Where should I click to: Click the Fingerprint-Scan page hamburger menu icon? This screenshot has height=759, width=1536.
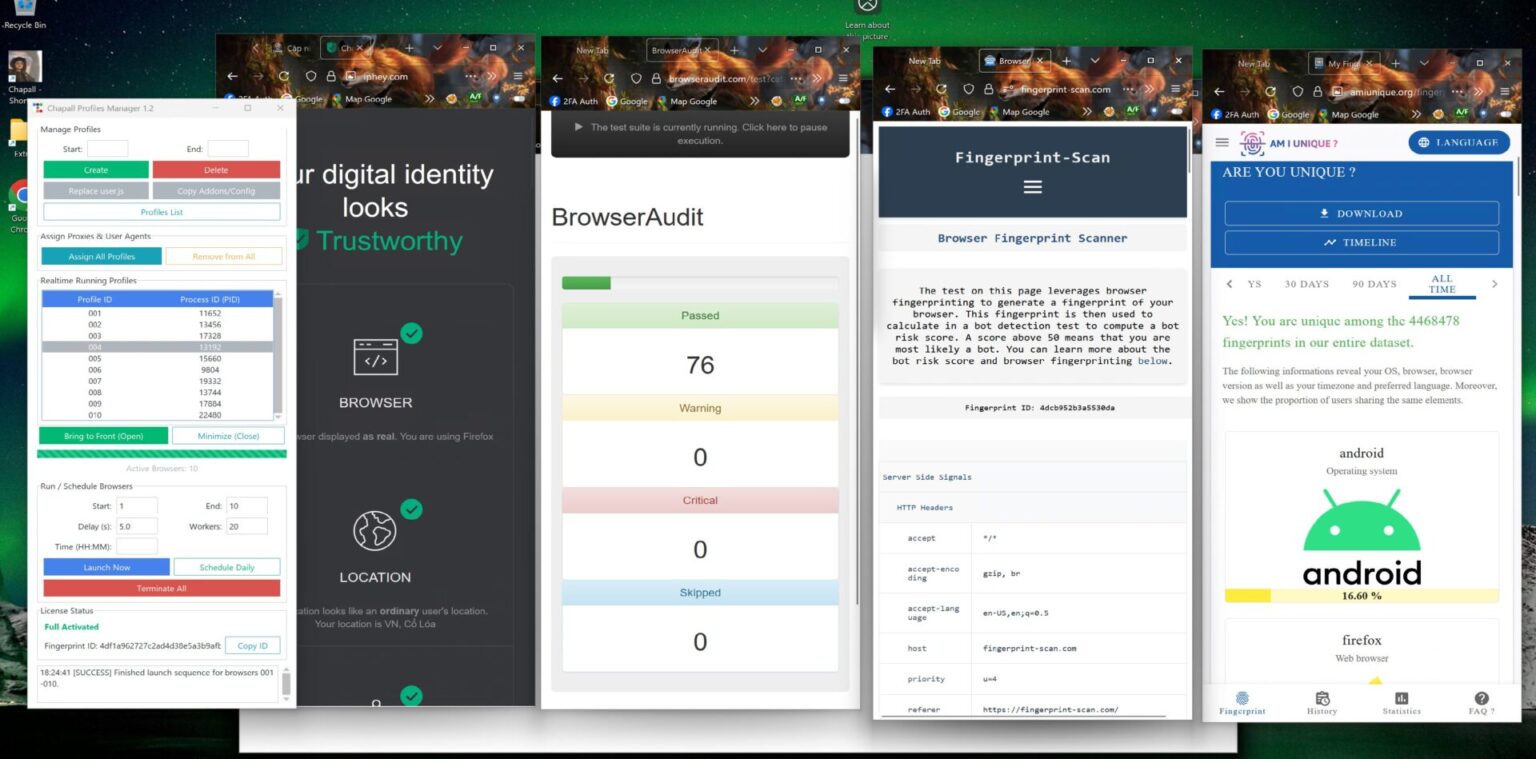click(1032, 187)
